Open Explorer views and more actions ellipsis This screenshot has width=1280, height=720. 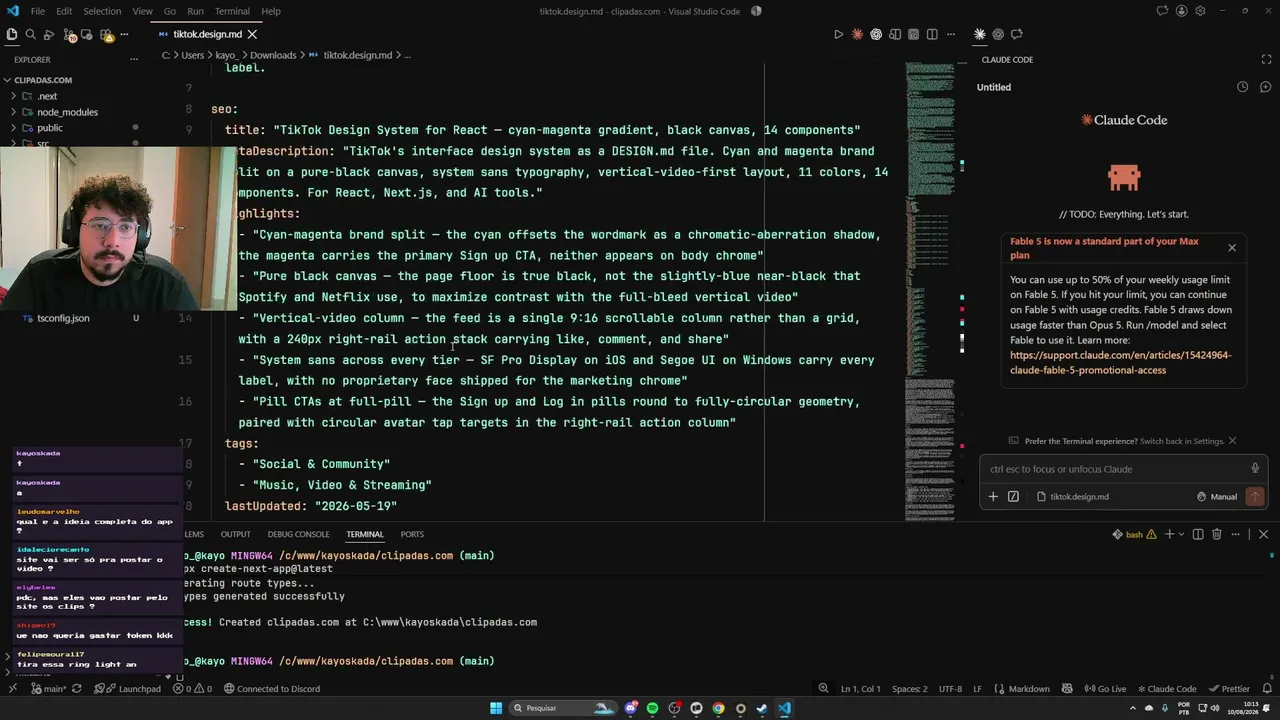pyautogui.click(x=134, y=59)
